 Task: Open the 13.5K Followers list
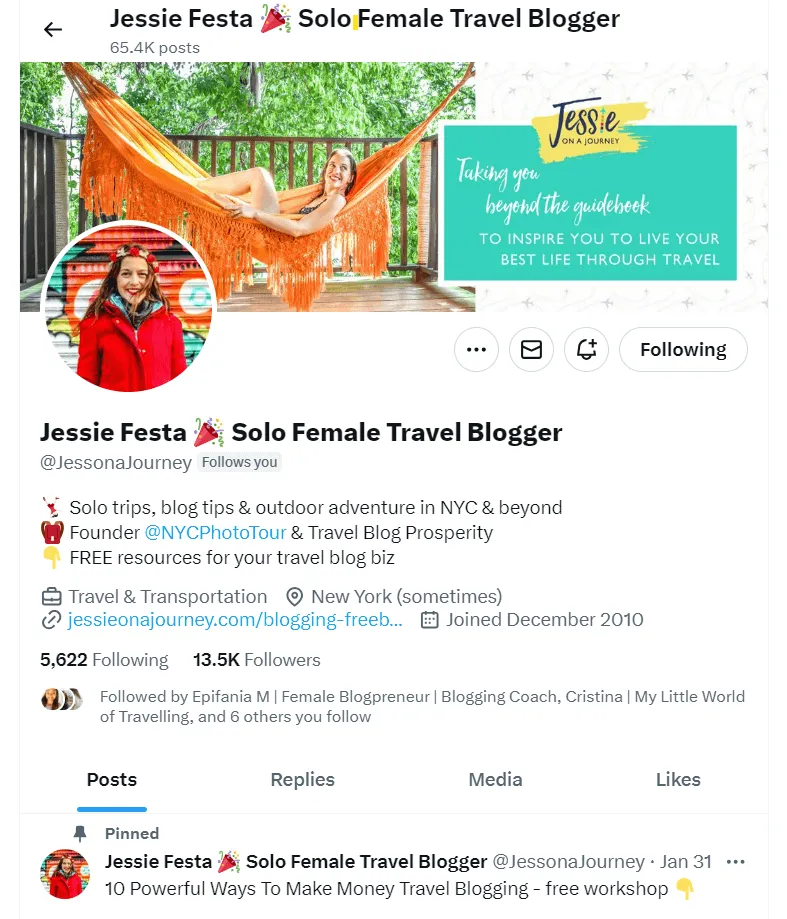pyautogui.click(x=257, y=660)
